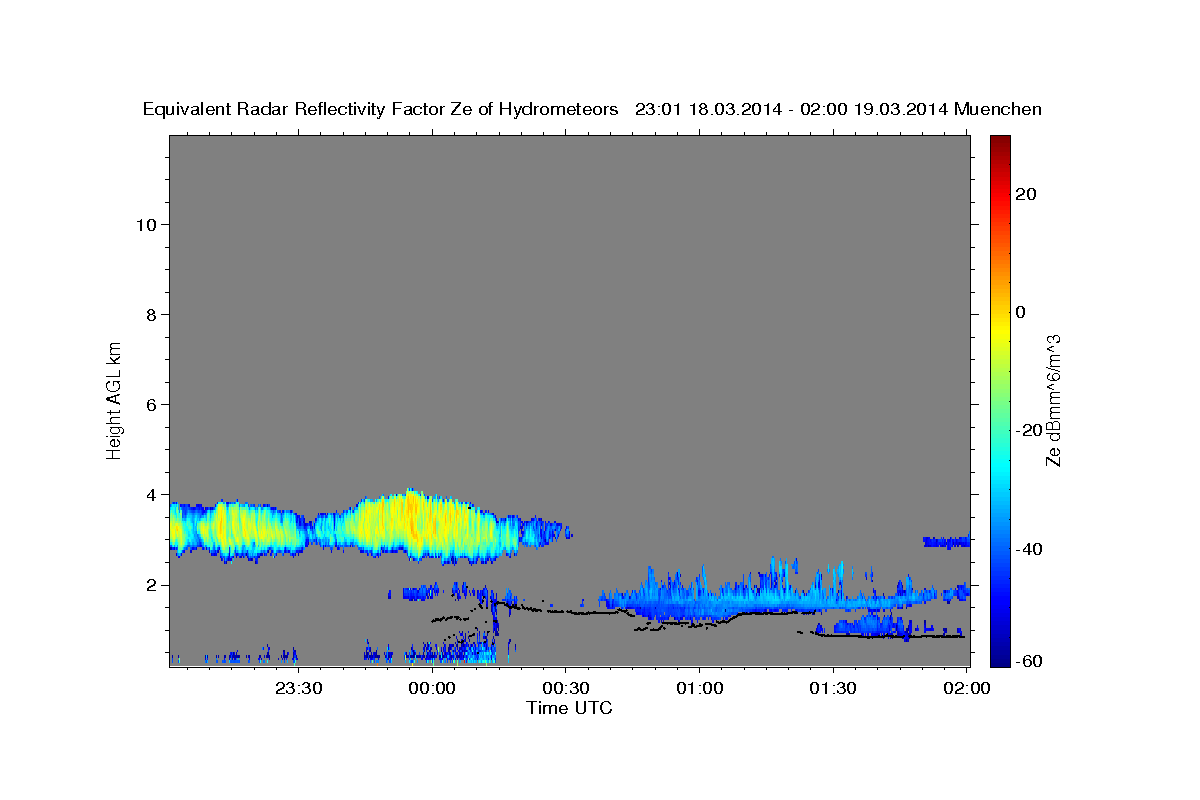Click the dark red top of the colorbar
1200x800 pixels.
[999, 143]
